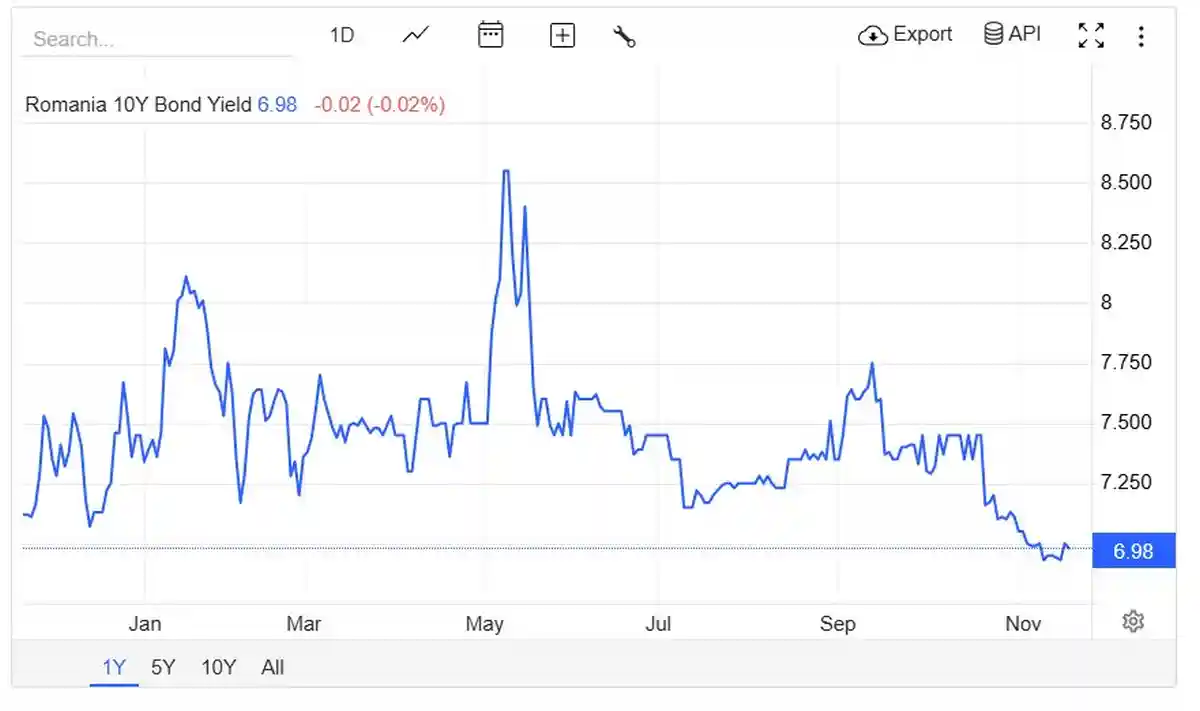Click the Export cloud download button
The height and width of the screenshot is (711, 1200).
click(x=905, y=35)
